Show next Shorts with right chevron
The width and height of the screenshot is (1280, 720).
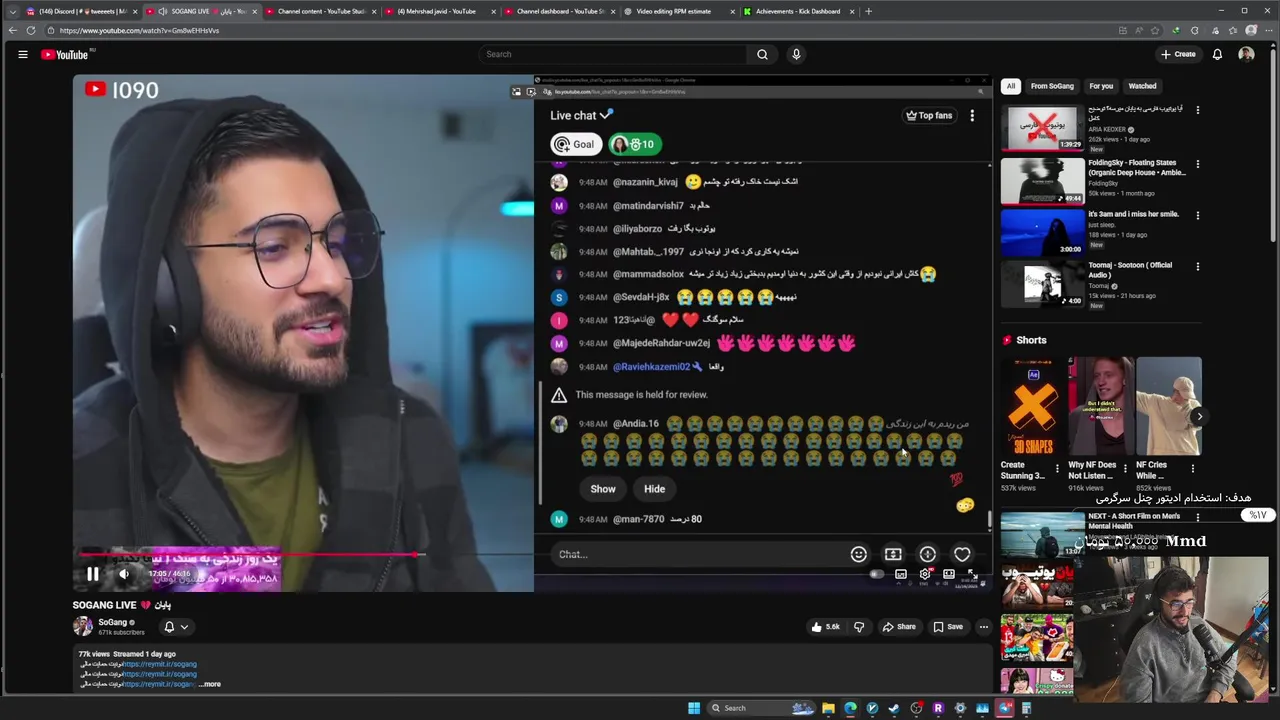[x=1199, y=416]
